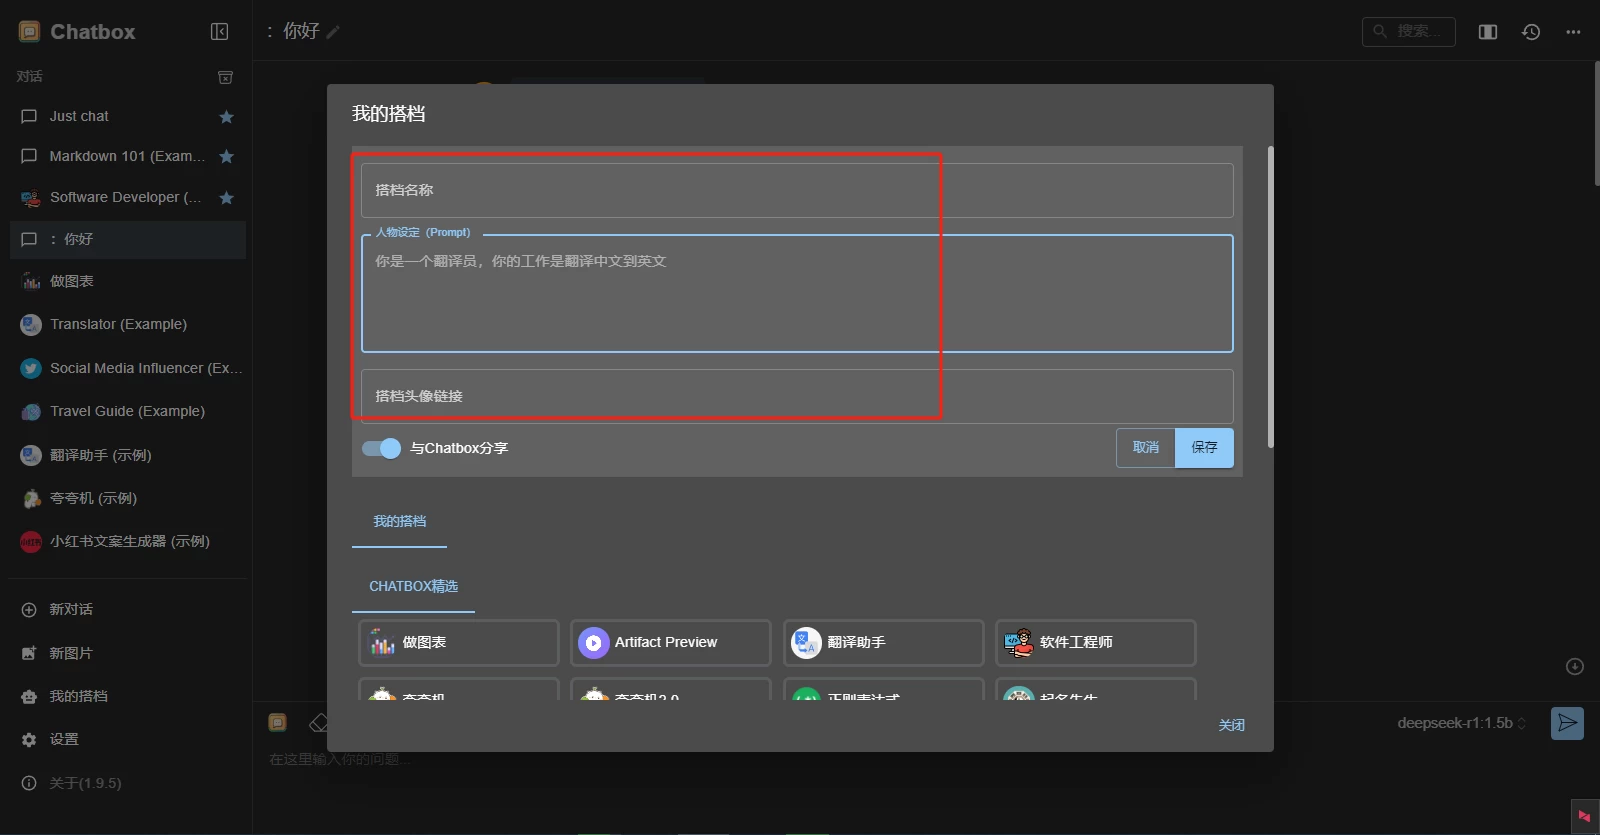Click the edit pencil beside 你好 title
Image resolution: width=1600 pixels, height=835 pixels.
click(x=333, y=32)
